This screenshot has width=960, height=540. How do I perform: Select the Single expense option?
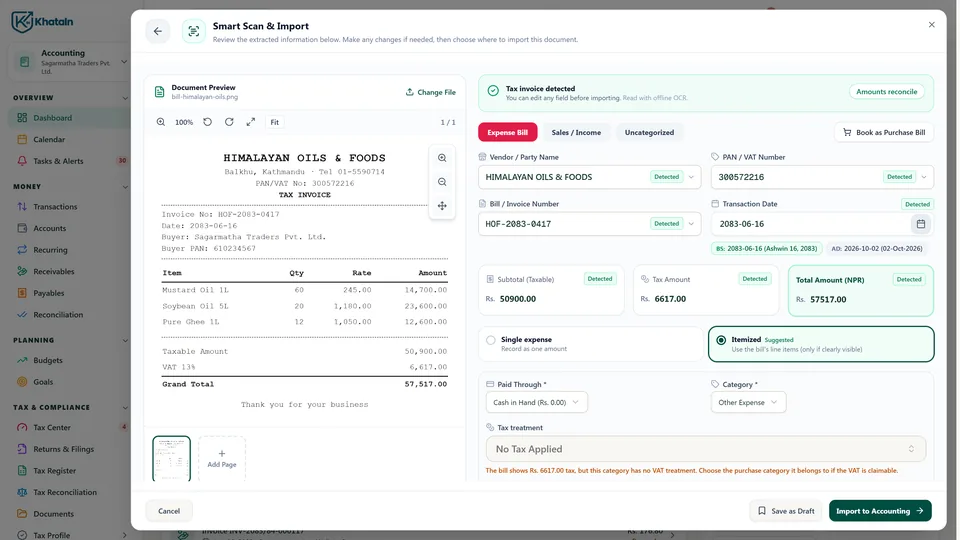pos(590,344)
